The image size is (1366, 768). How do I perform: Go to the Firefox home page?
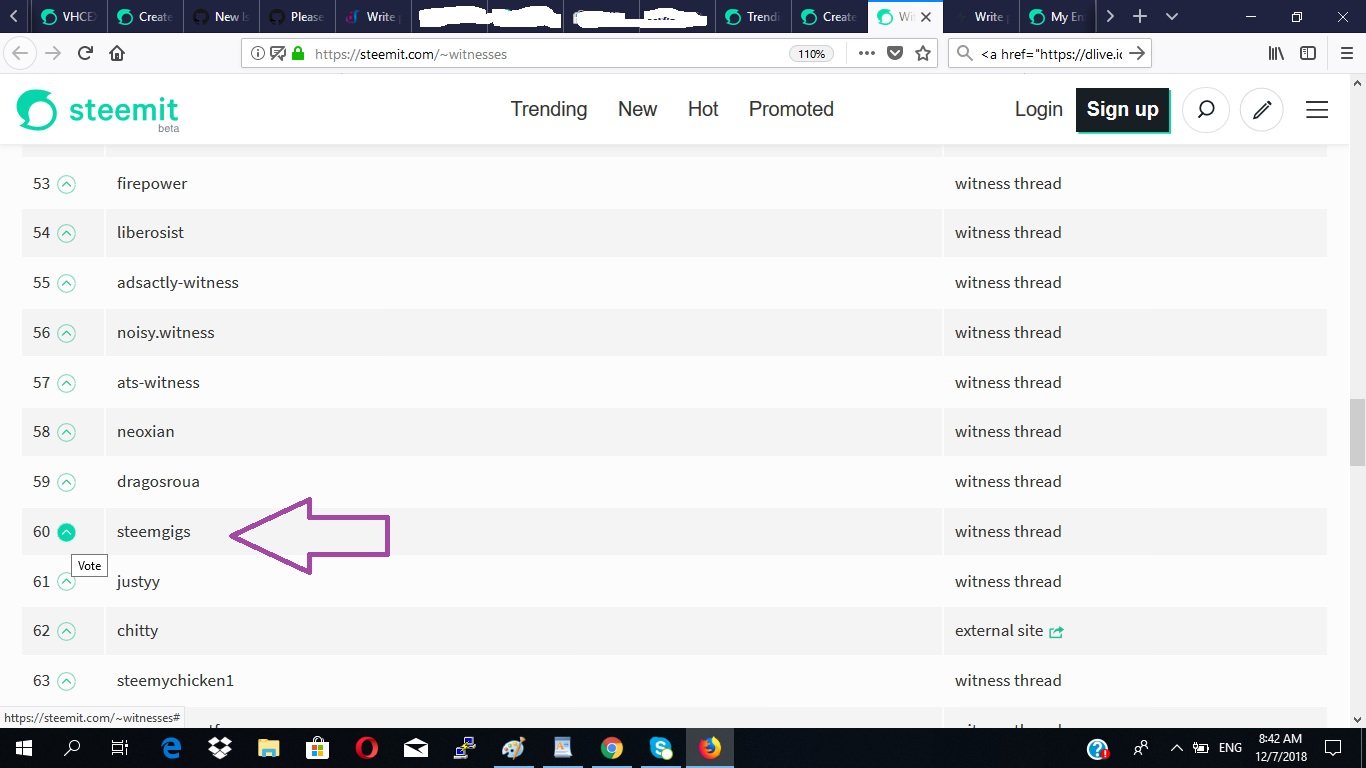[117, 53]
